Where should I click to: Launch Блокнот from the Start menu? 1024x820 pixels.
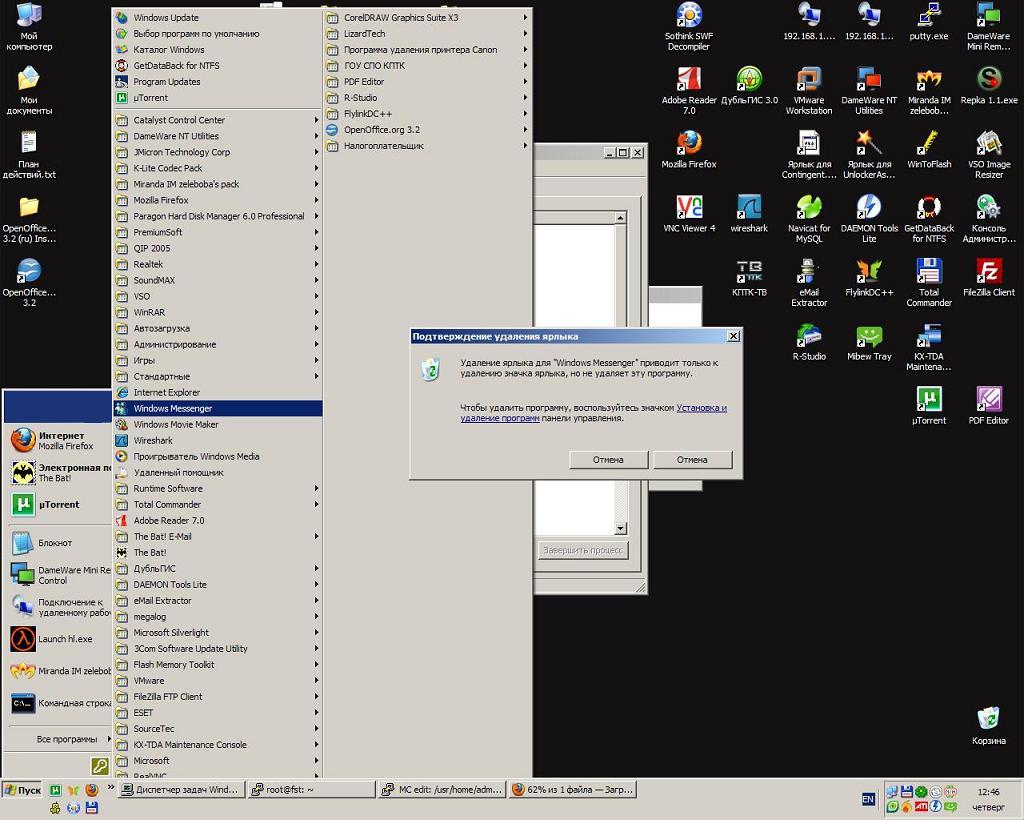[x=59, y=543]
